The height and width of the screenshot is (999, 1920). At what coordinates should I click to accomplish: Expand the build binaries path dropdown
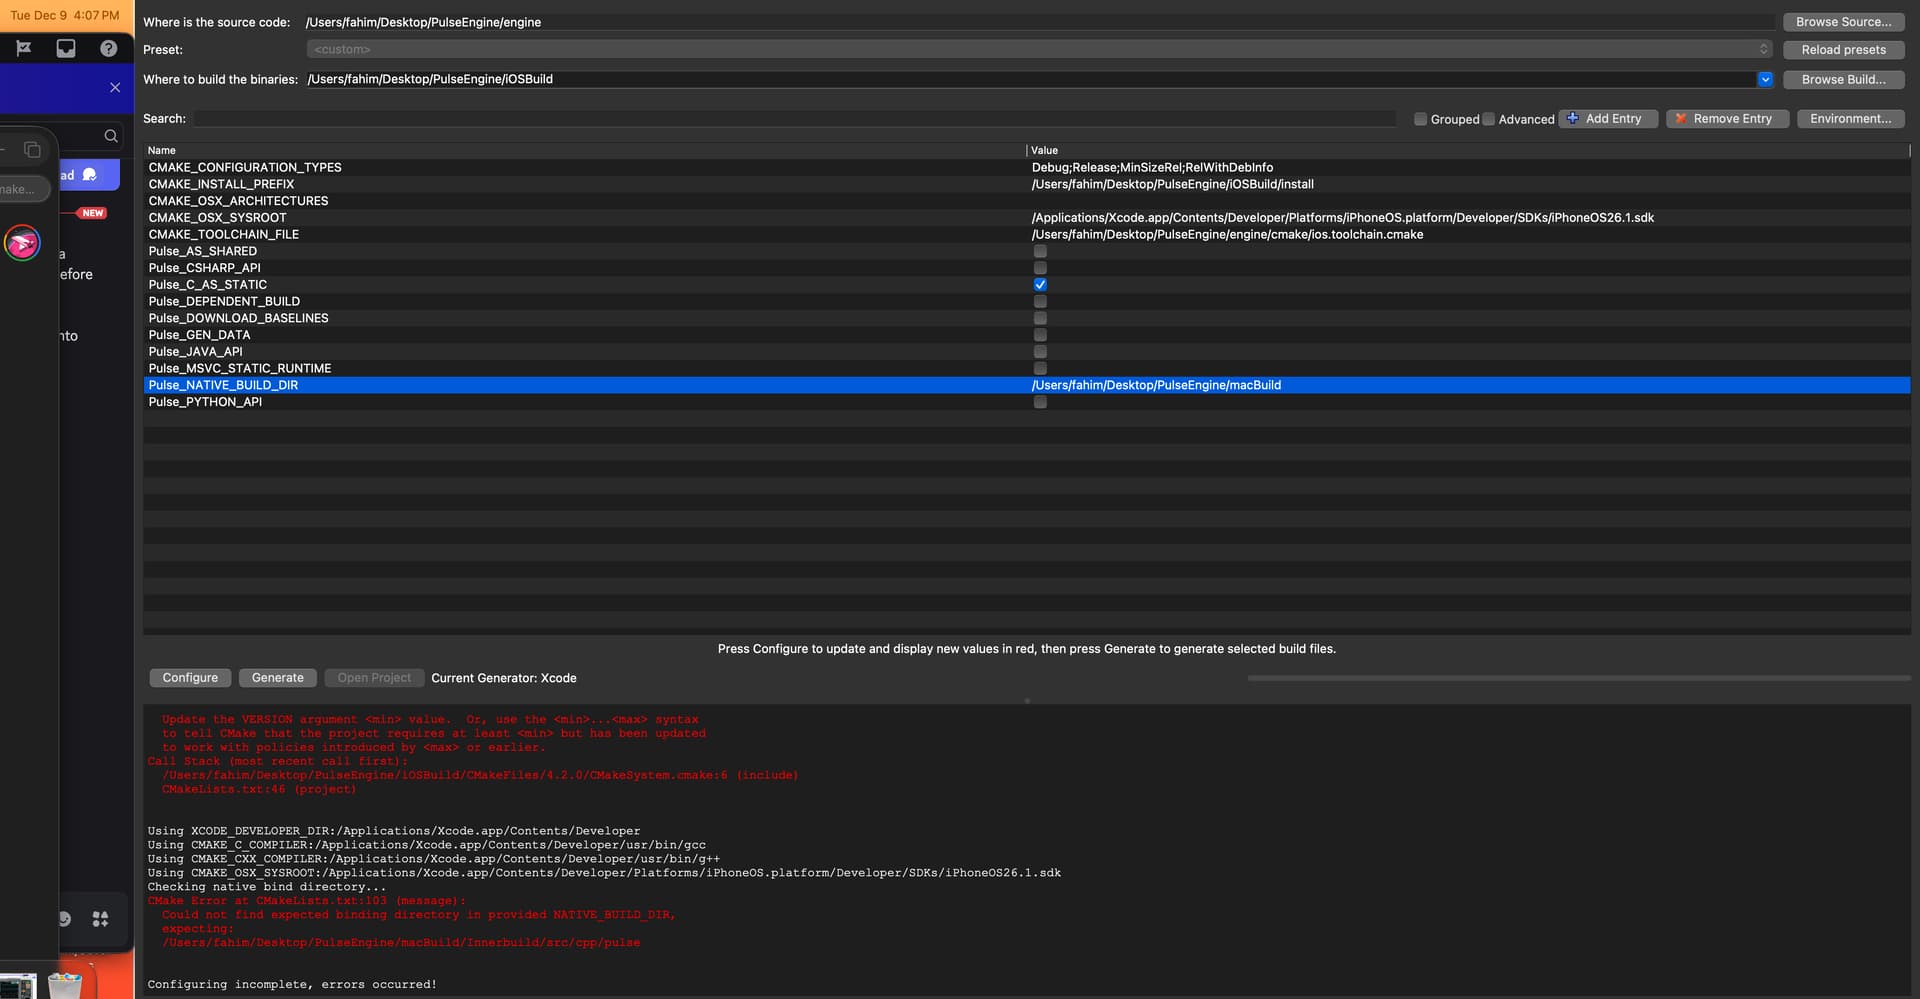[1765, 79]
